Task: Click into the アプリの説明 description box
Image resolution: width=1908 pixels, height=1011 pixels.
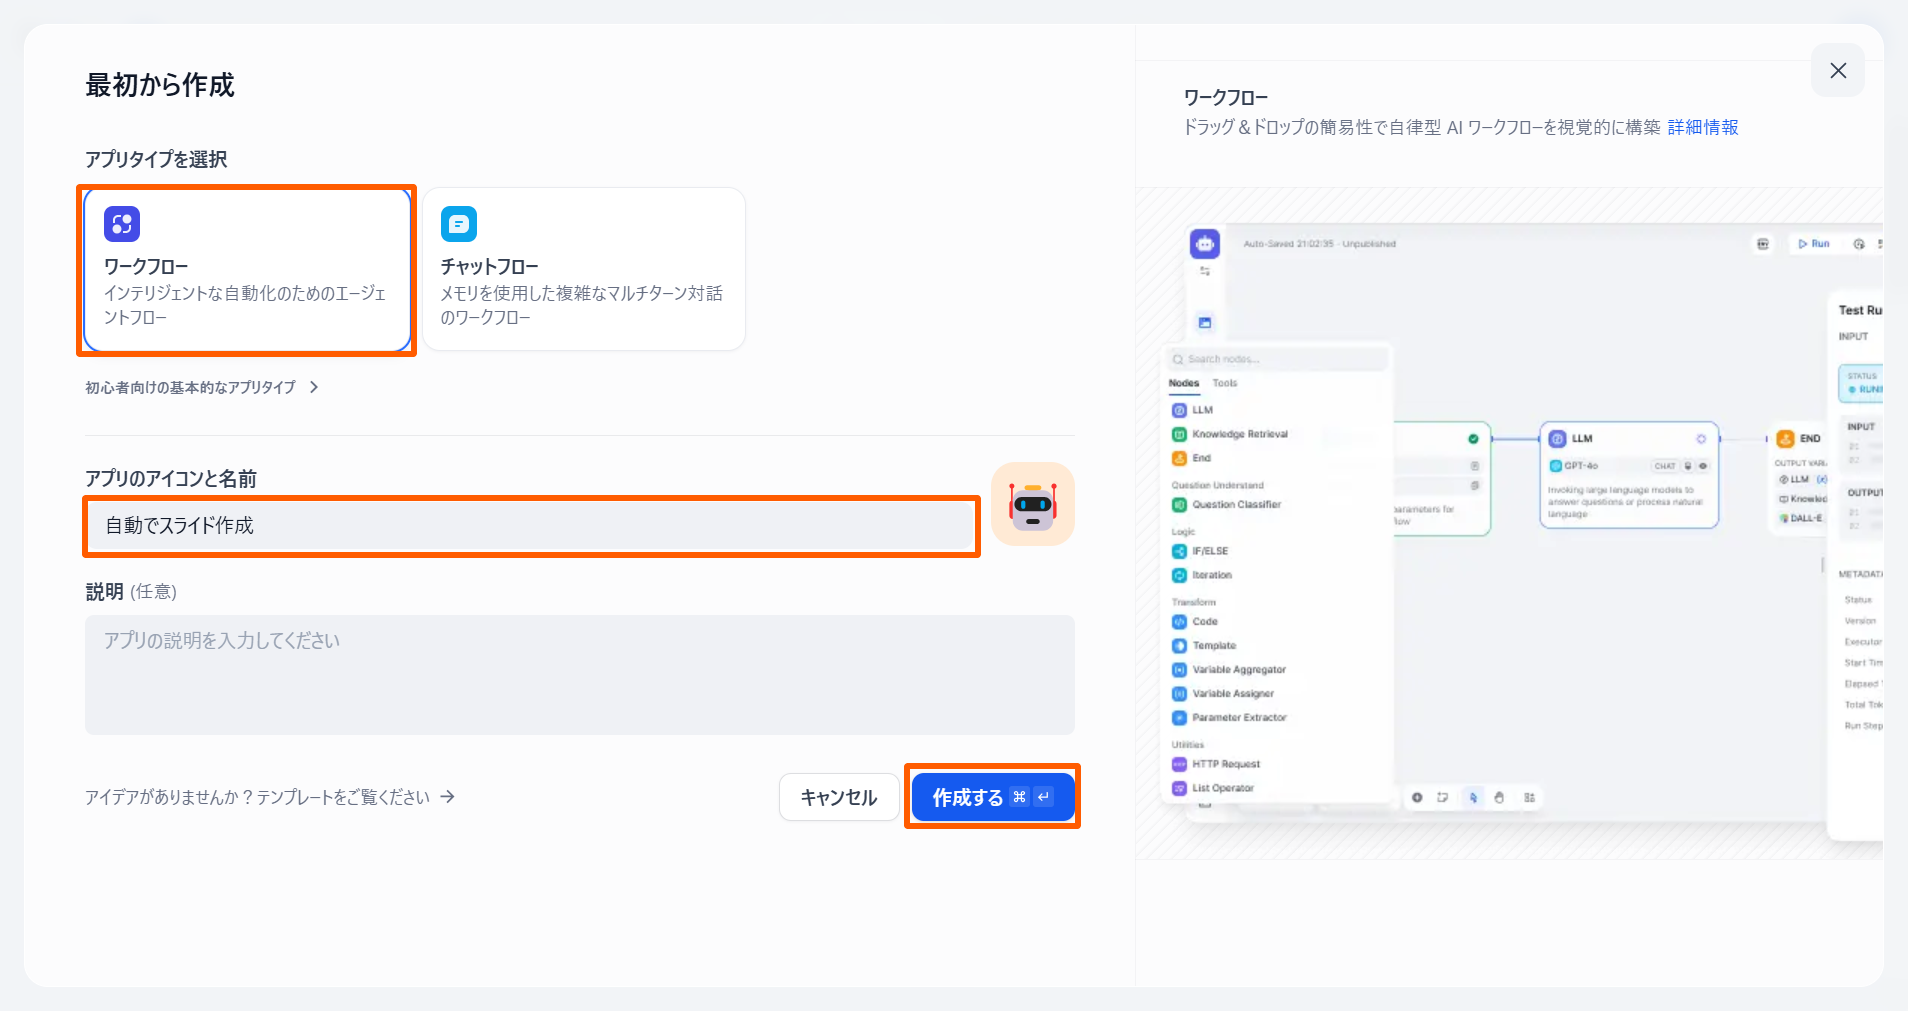Action: pos(579,674)
